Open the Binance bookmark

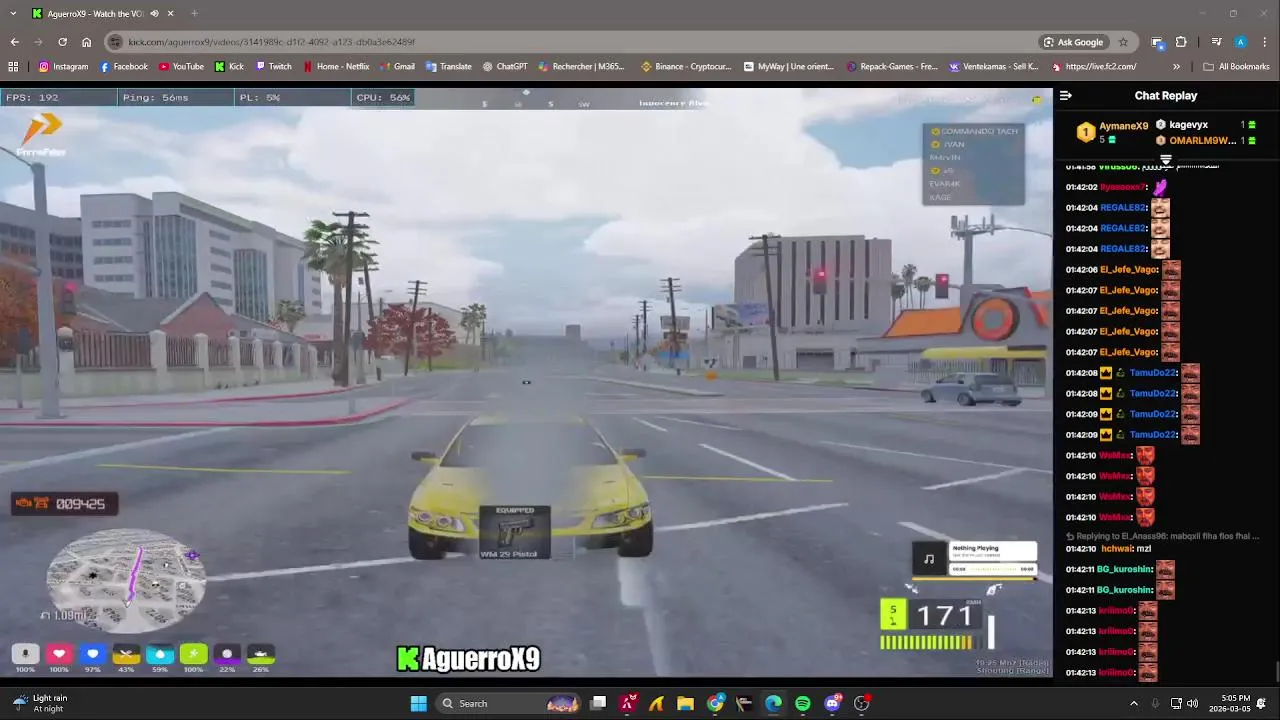[686, 67]
